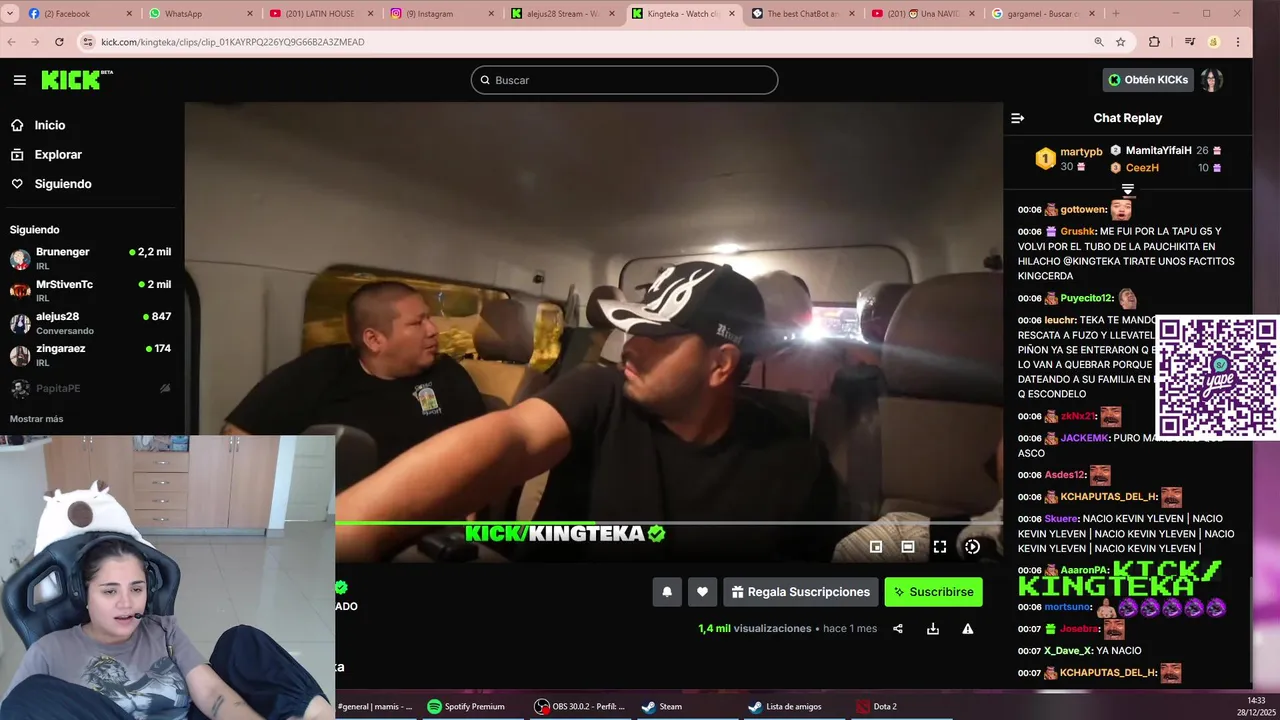Open Siguiendo in the sidebar

pos(62,184)
